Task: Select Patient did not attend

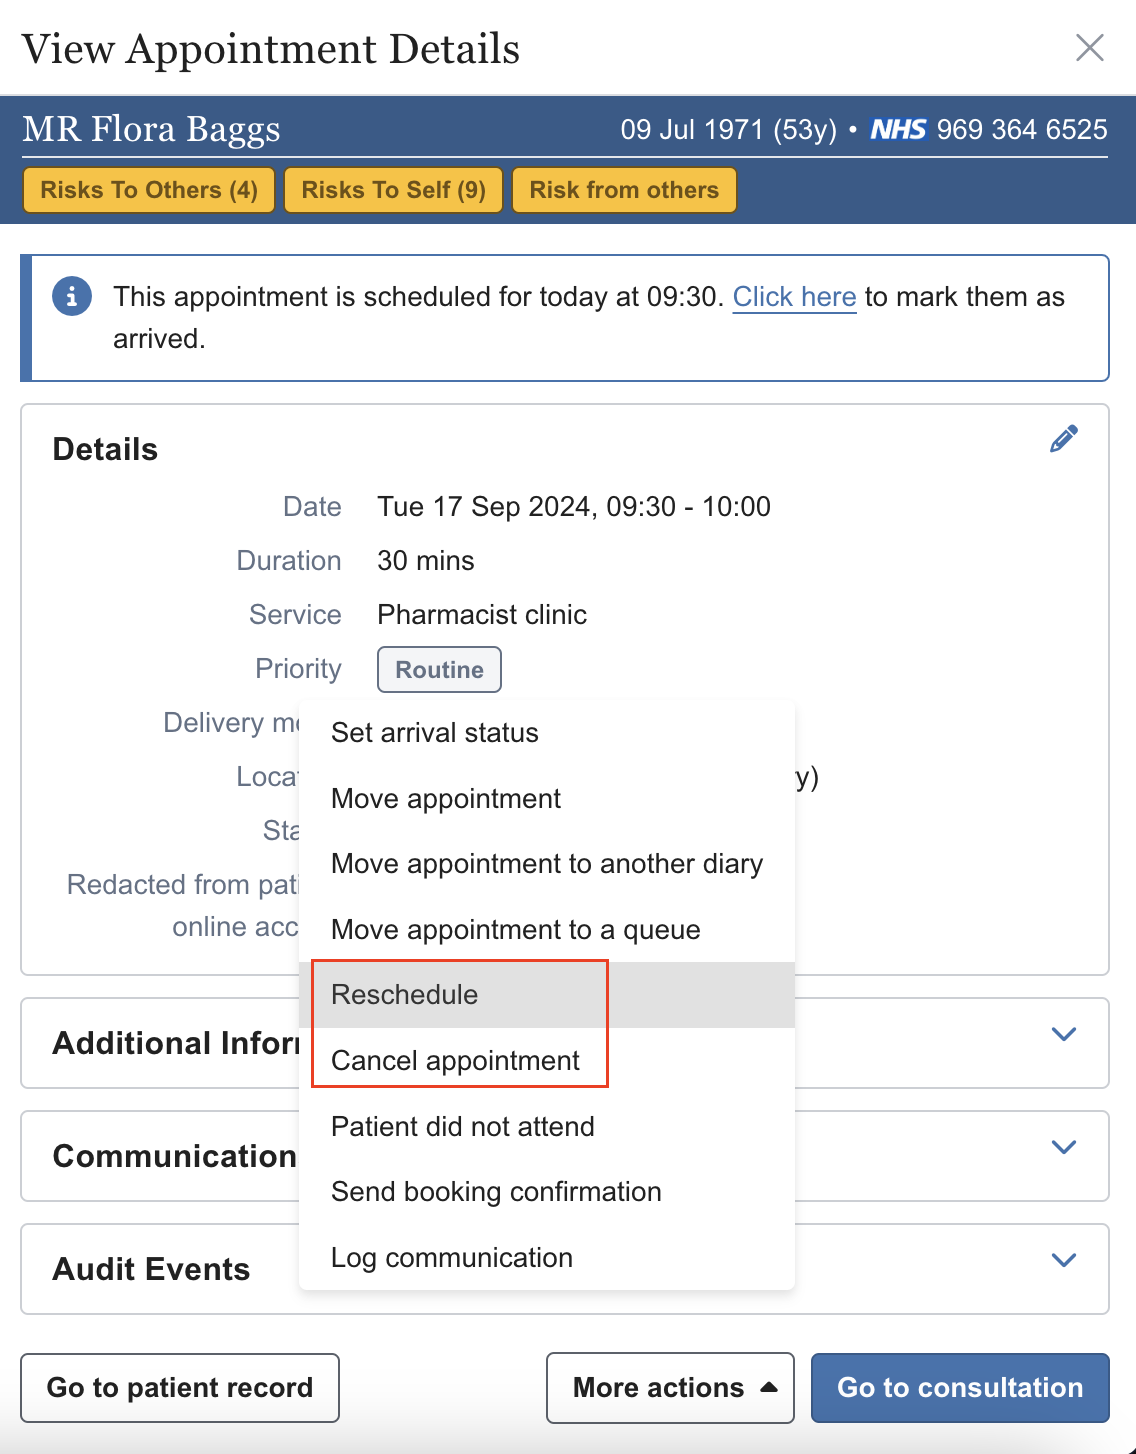Action: (x=463, y=1127)
